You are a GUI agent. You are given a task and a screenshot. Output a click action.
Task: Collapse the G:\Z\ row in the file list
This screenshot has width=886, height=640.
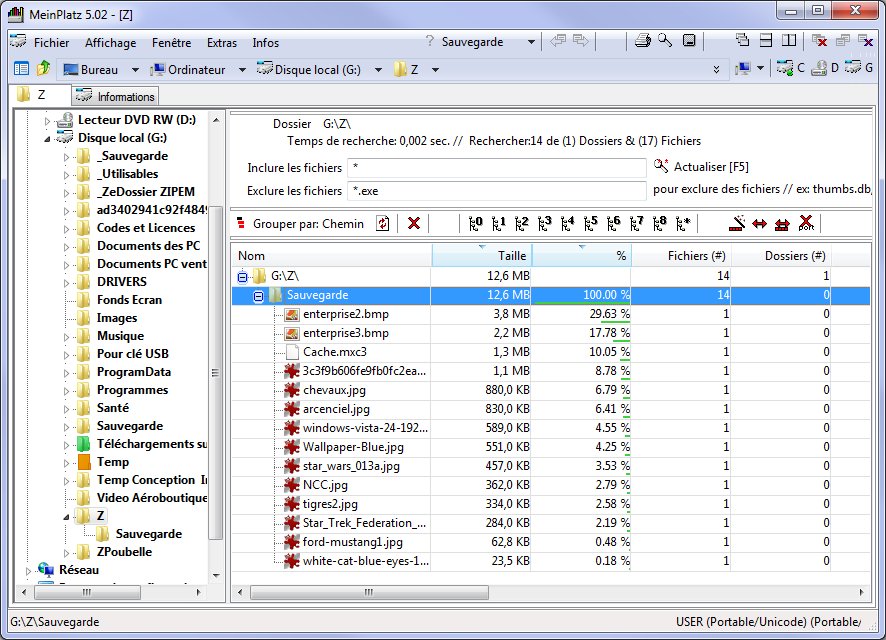tap(242, 277)
